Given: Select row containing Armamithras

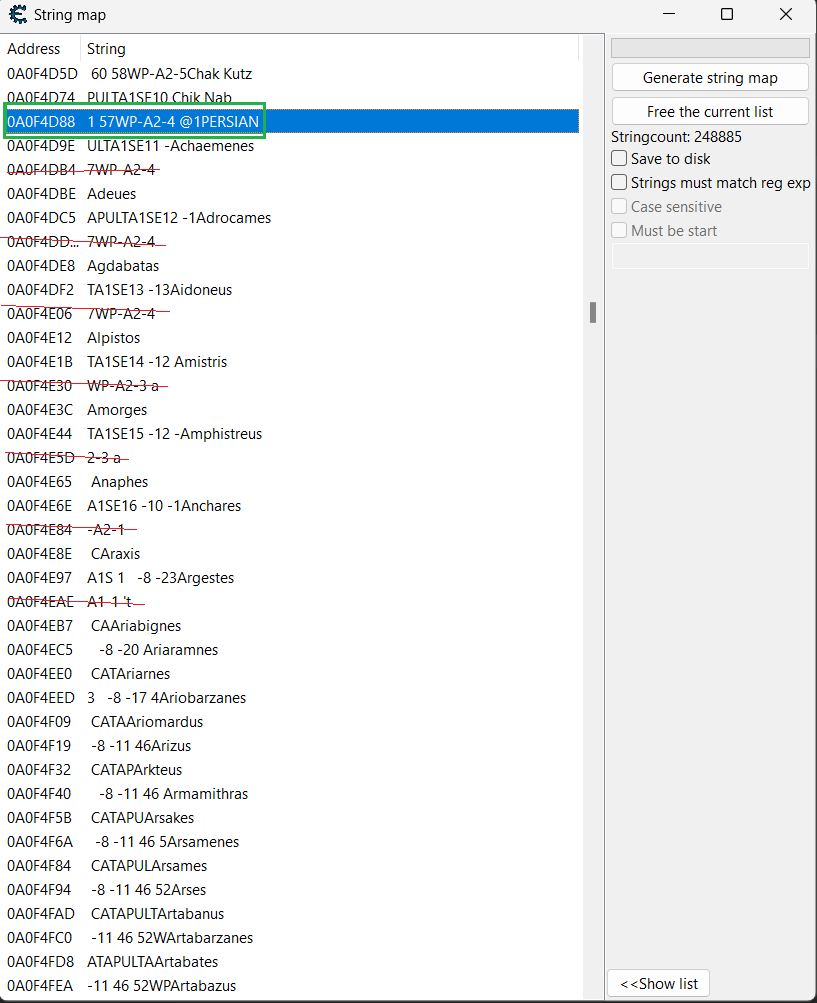Looking at the screenshot, I should click(x=290, y=793).
